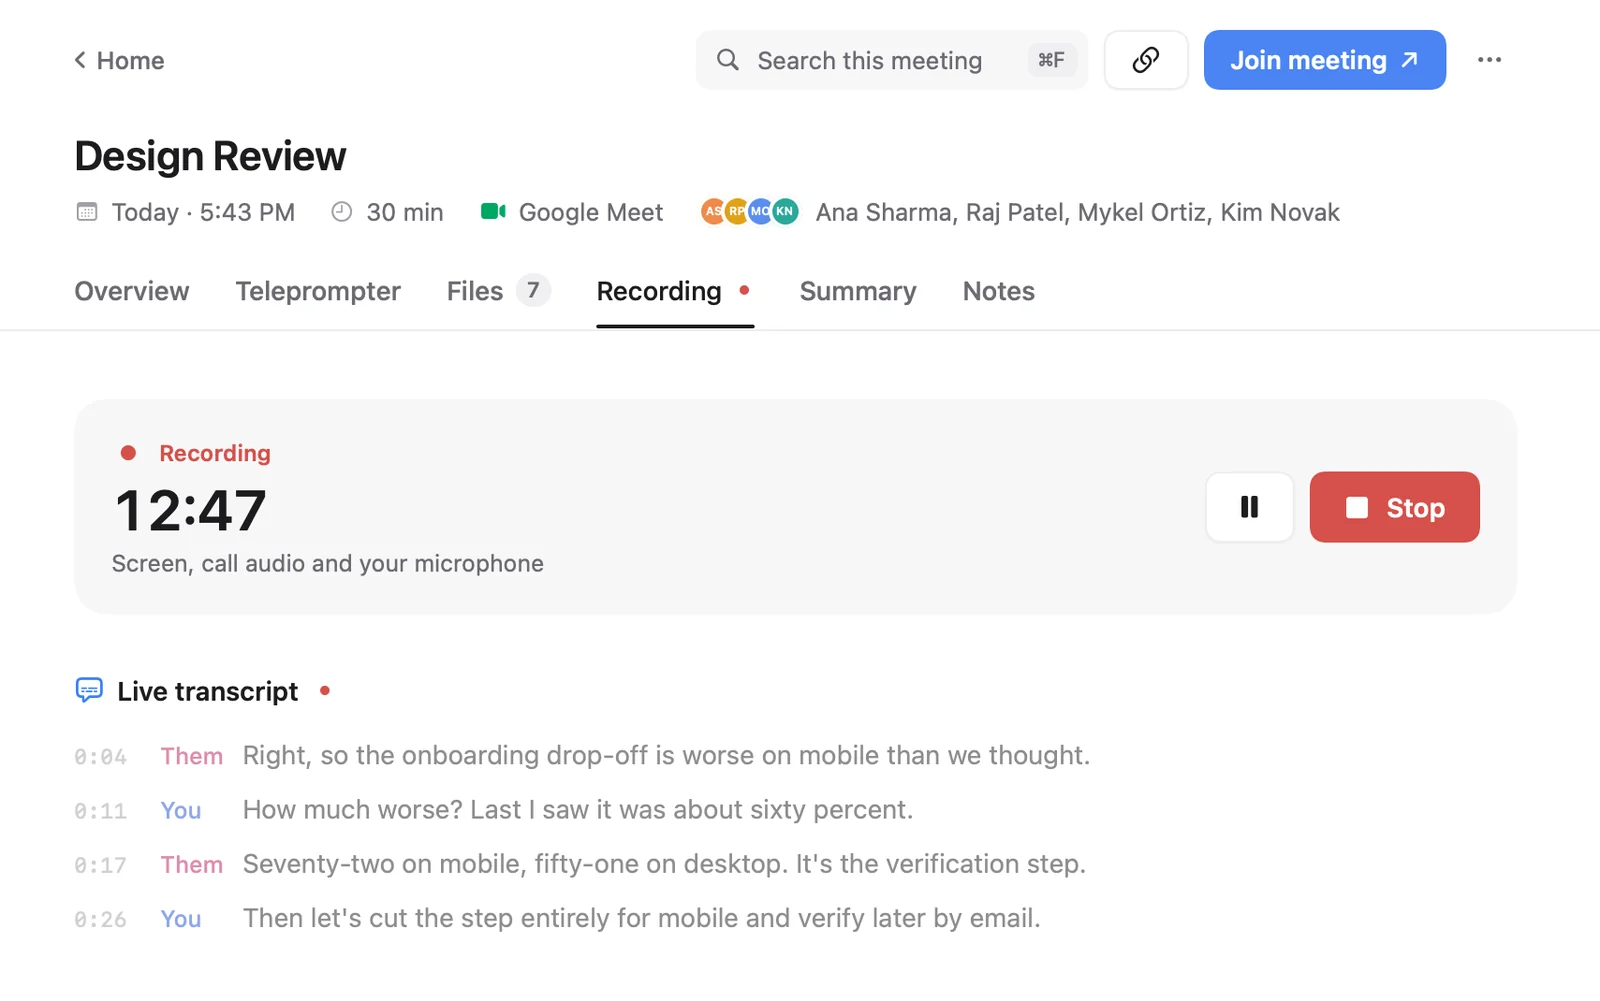The image size is (1600, 1001).
Task: Open the three-dot more options menu
Action: [1489, 60]
